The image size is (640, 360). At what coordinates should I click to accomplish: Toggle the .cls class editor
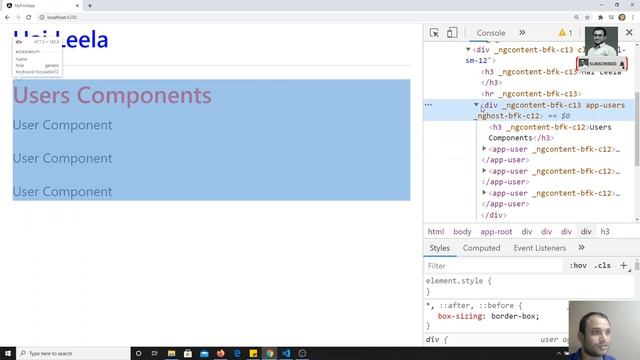602,265
